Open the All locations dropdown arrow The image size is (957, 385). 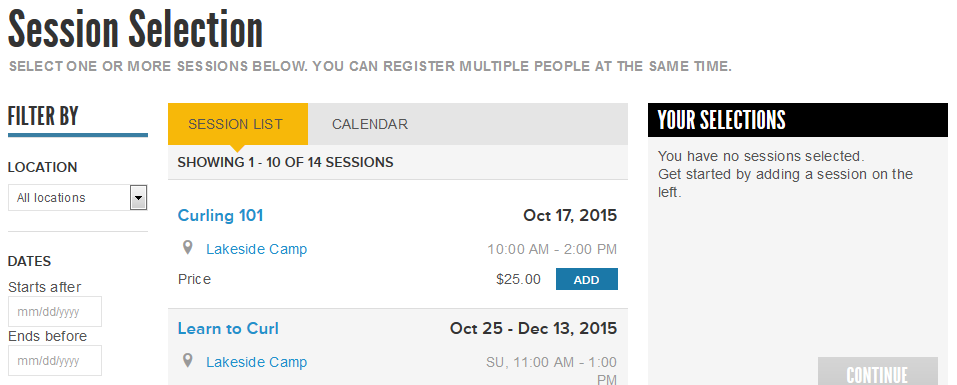click(x=139, y=198)
